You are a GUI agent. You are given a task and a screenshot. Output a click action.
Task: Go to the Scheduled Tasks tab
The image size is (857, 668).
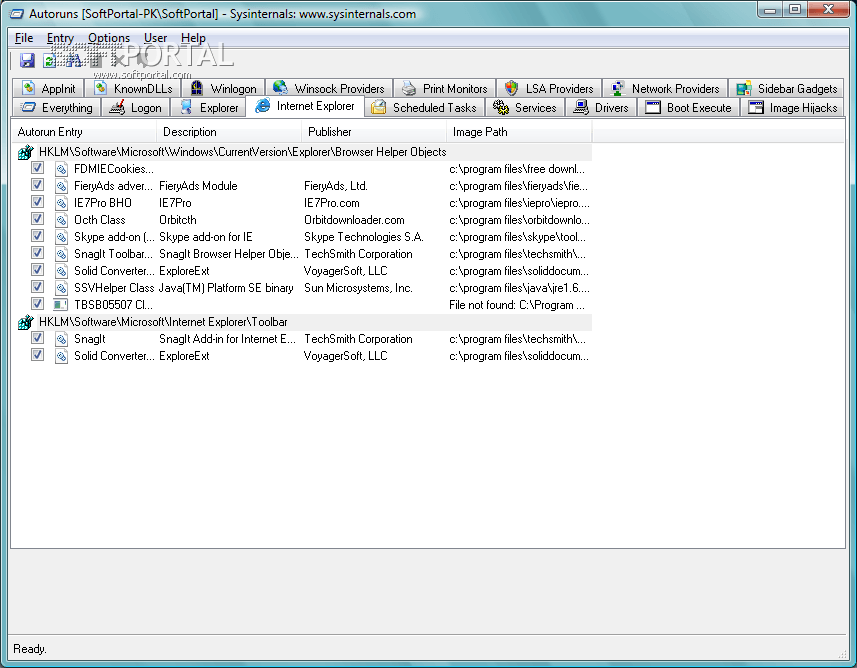pos(424,108)
